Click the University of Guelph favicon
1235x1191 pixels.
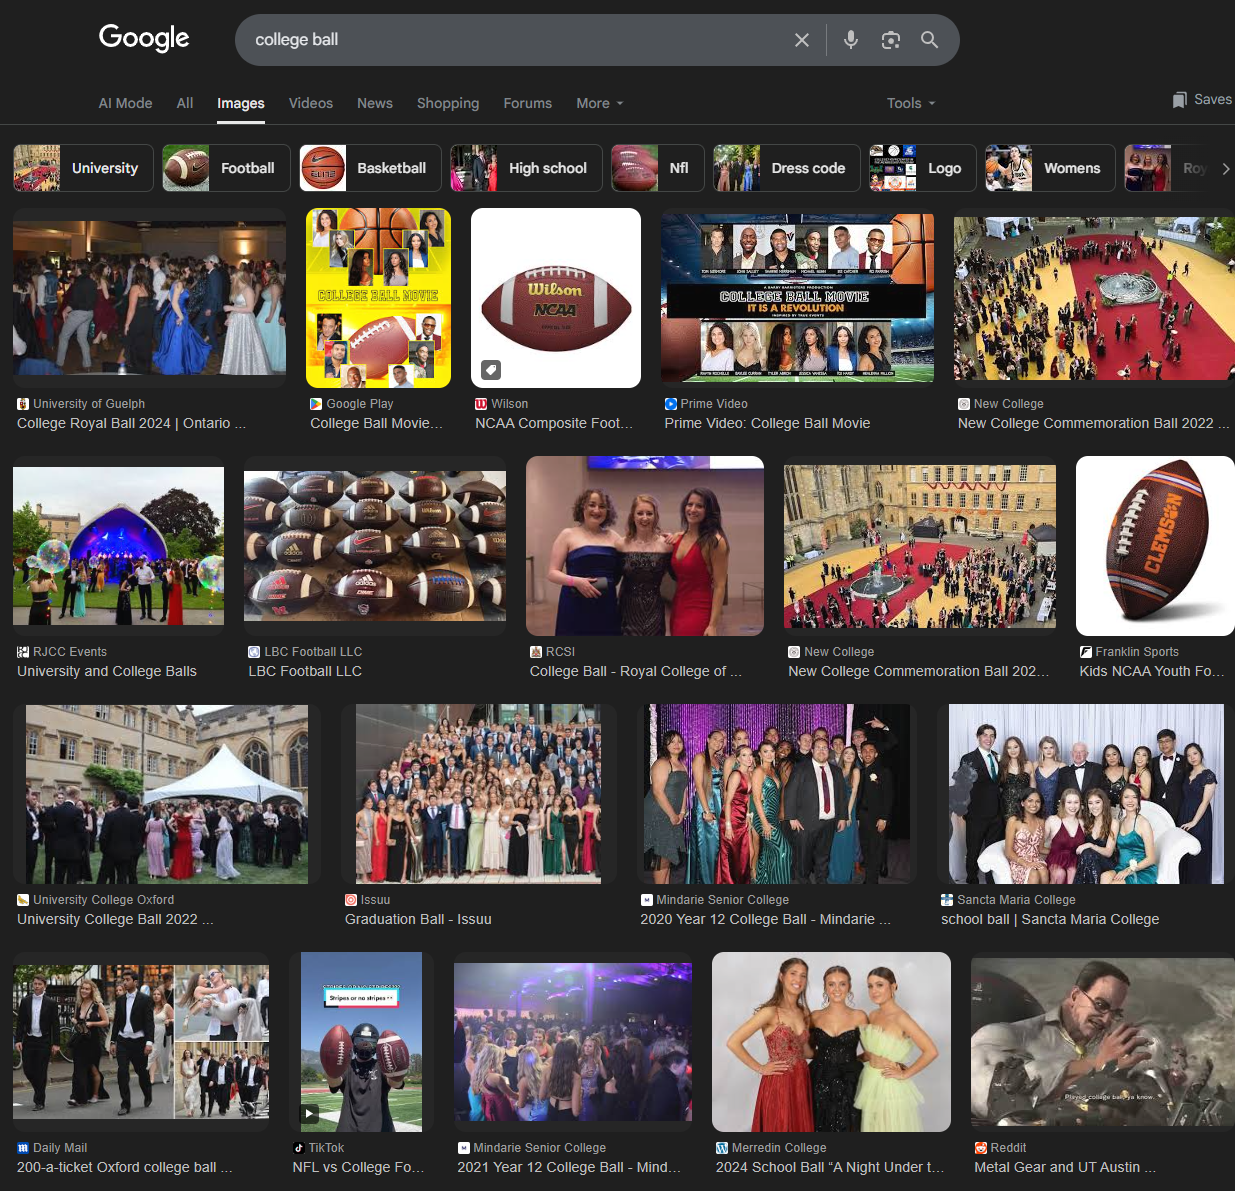tap(23, 404)
